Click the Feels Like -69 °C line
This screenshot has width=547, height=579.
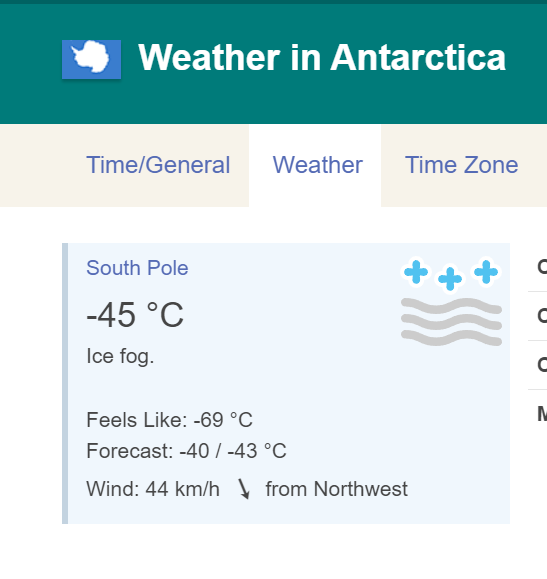click(170, 420)
